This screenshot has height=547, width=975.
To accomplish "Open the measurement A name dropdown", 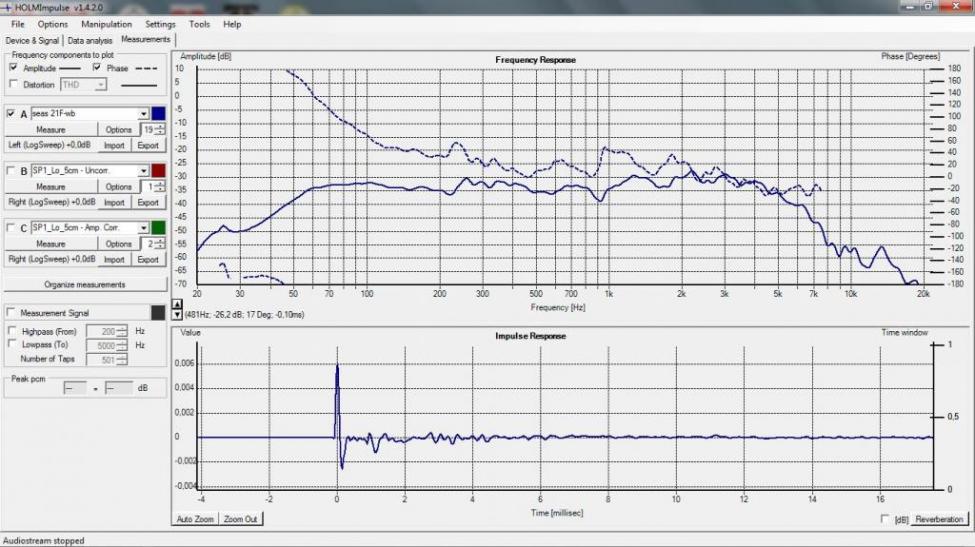I will 144,114.
